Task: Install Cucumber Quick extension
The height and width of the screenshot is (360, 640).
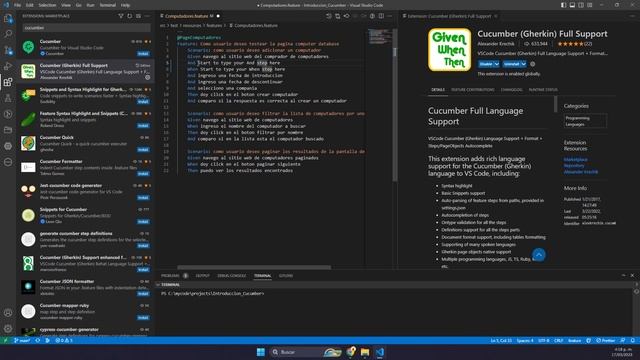Action: tap(143, 150)
